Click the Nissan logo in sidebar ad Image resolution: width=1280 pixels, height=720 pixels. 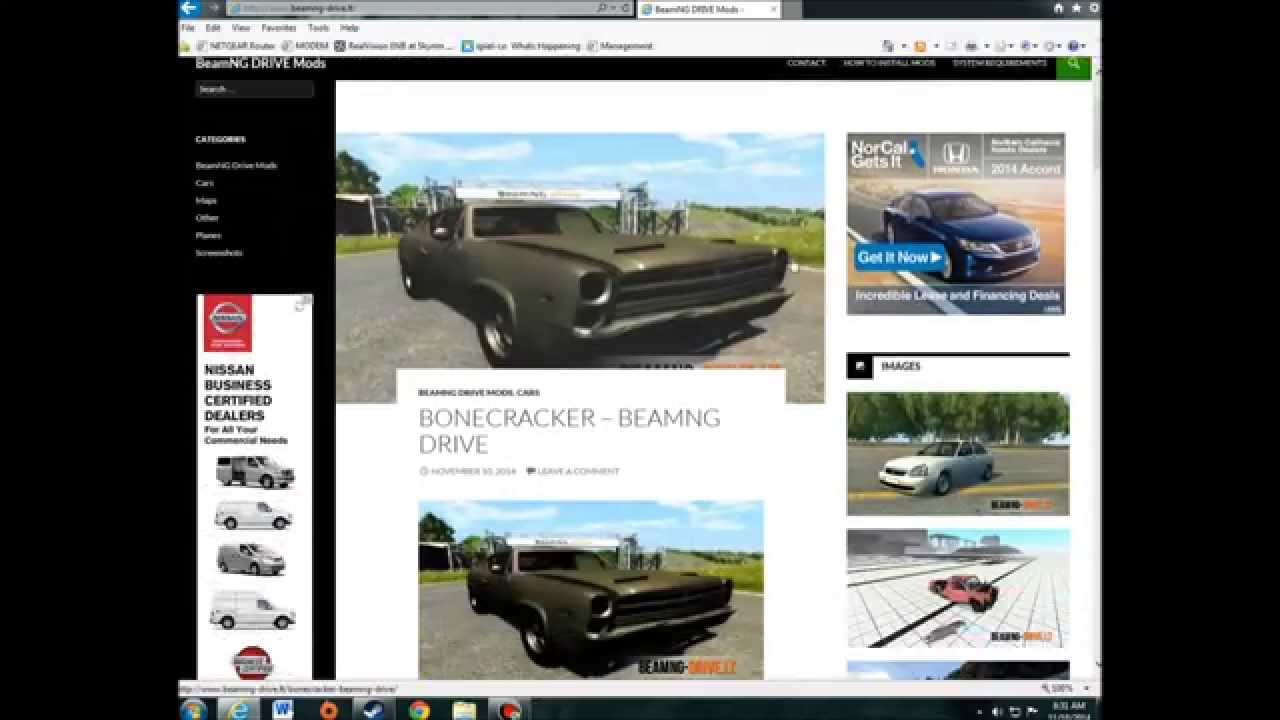point(228,323)
